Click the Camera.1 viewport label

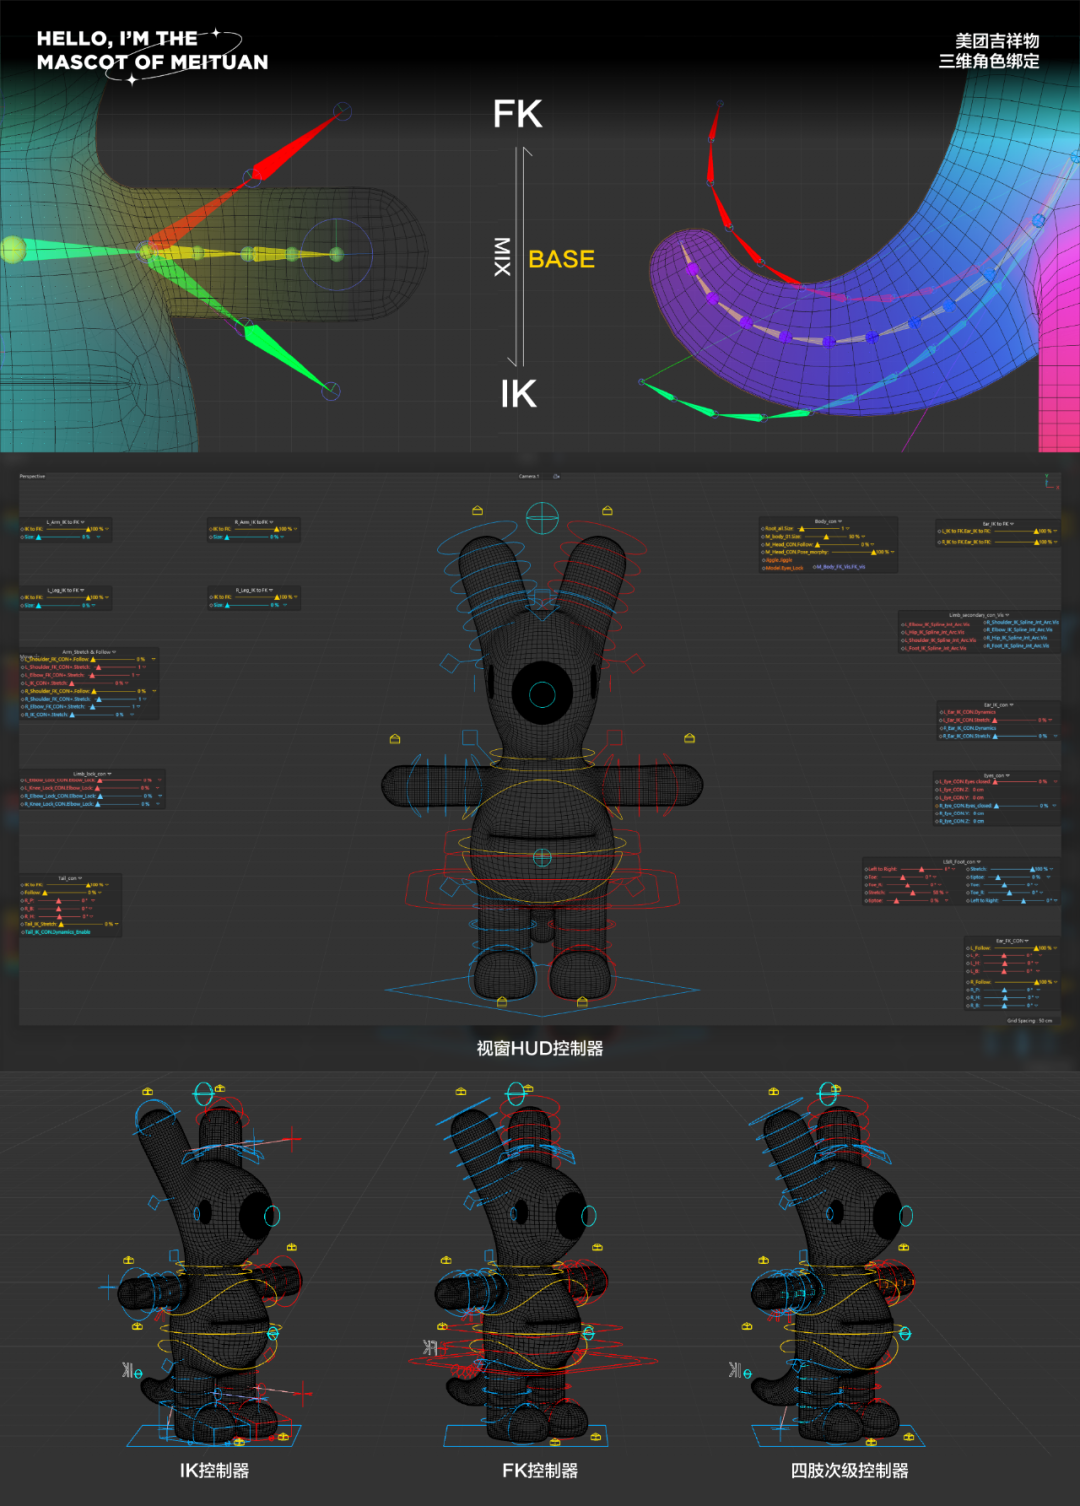tap(529, 476)
